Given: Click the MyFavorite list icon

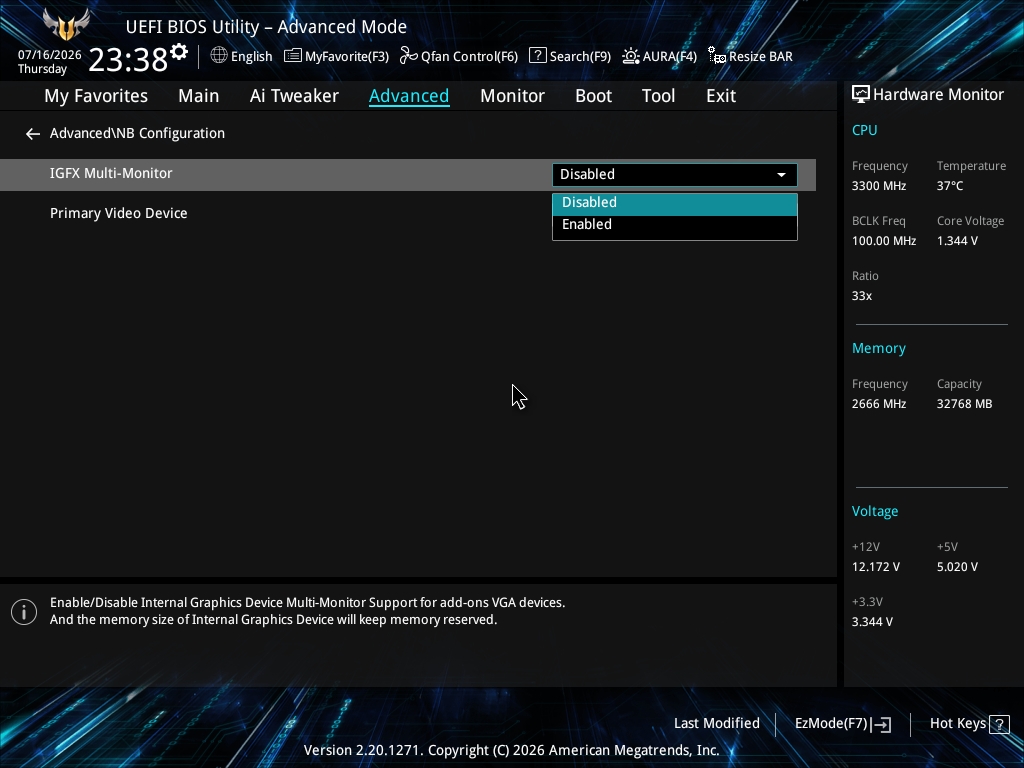Looking at the screenshot, I should (293, 56).
